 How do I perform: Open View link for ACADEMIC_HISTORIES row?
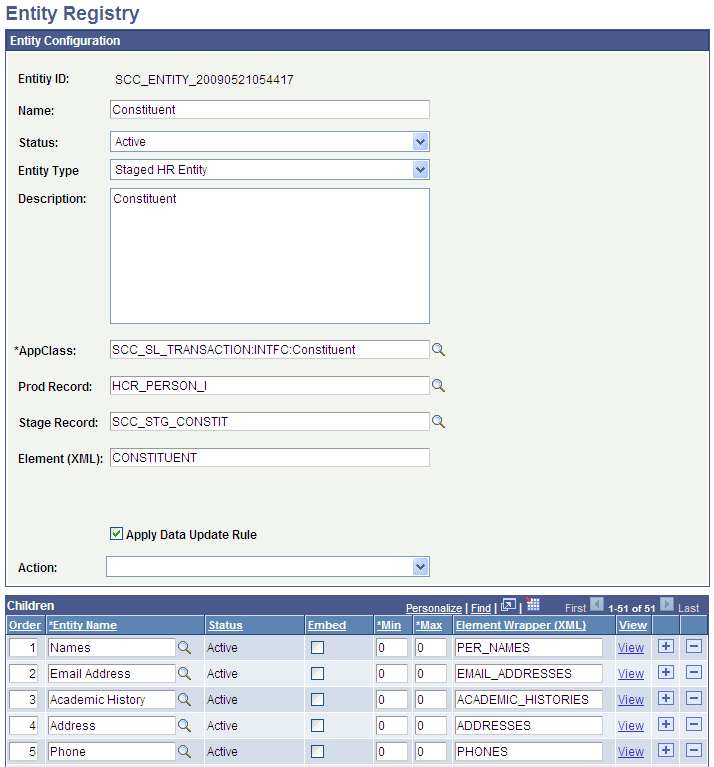(x=630, y=699)
